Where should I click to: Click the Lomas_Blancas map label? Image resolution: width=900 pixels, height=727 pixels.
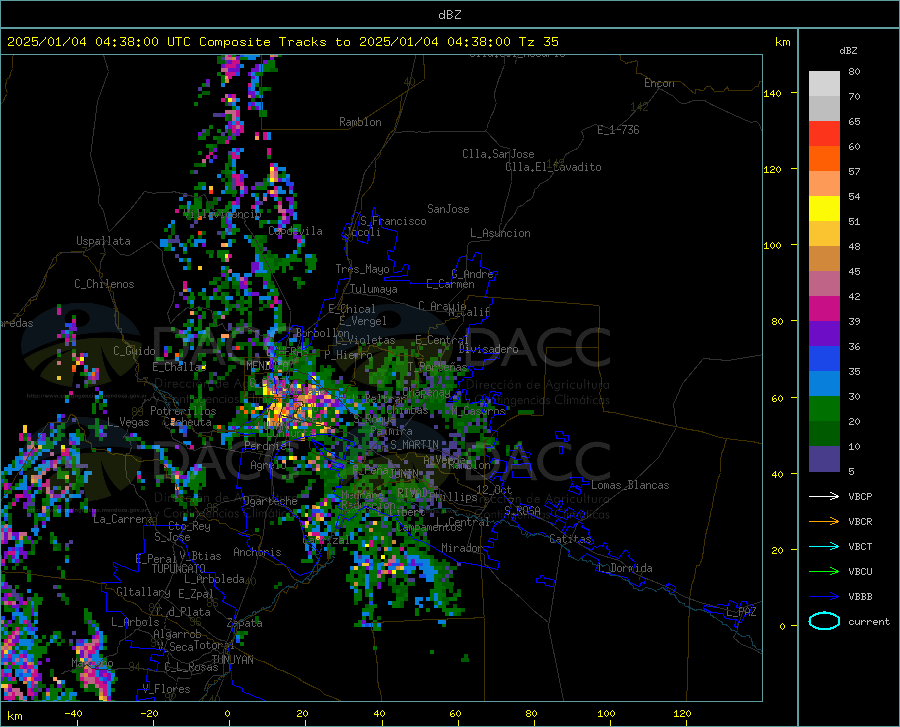coord(630,485)
